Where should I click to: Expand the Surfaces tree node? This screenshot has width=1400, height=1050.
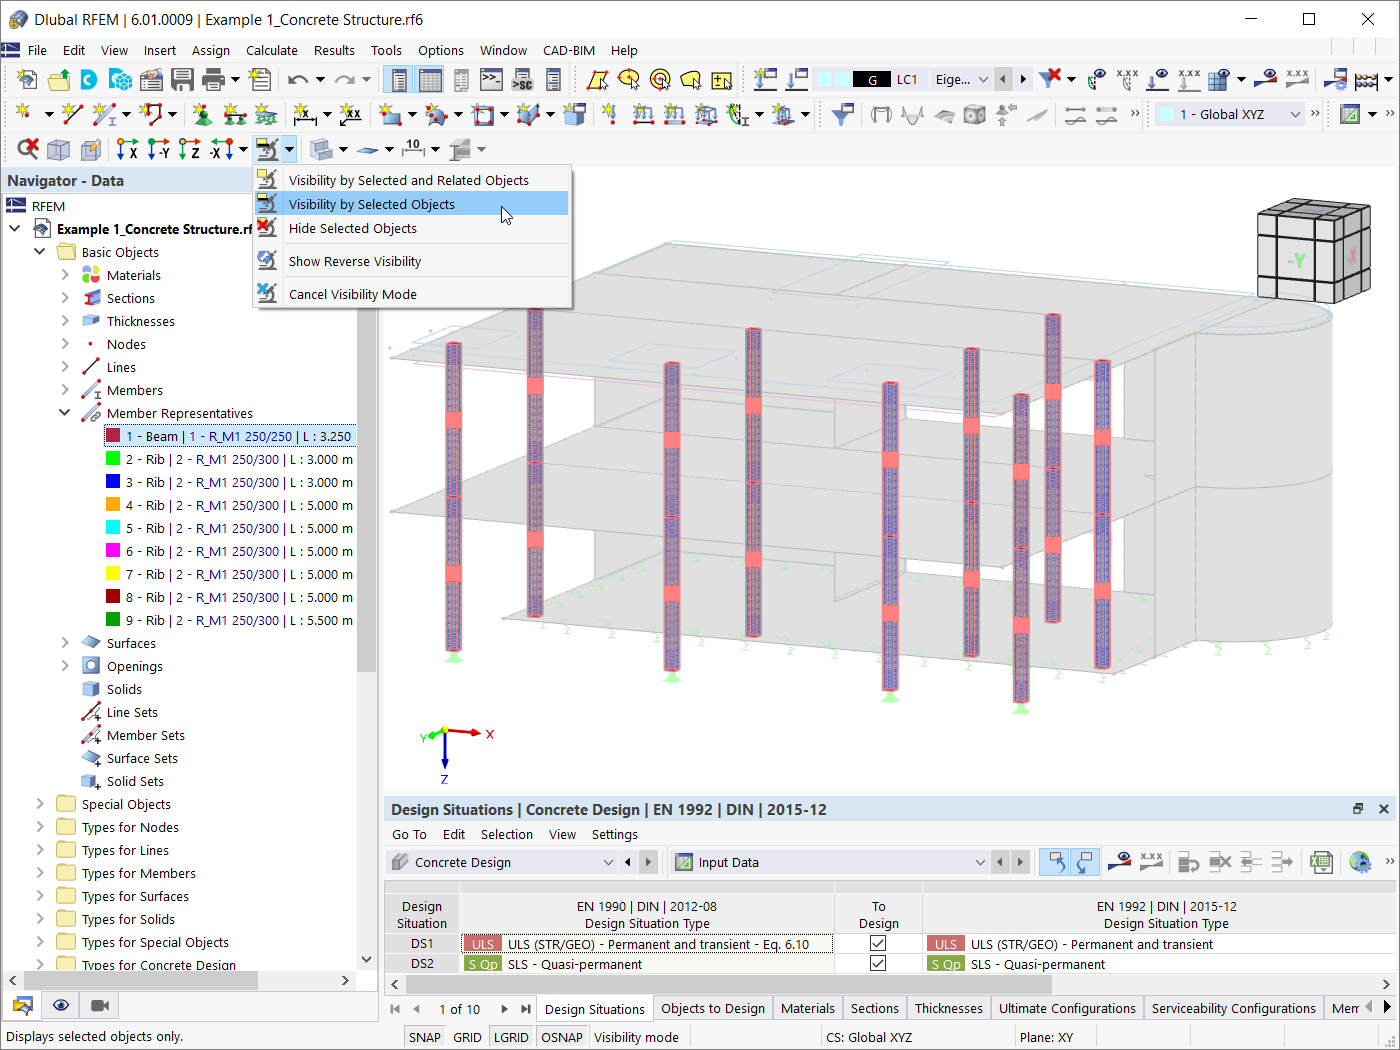click(x=64, y=642)
